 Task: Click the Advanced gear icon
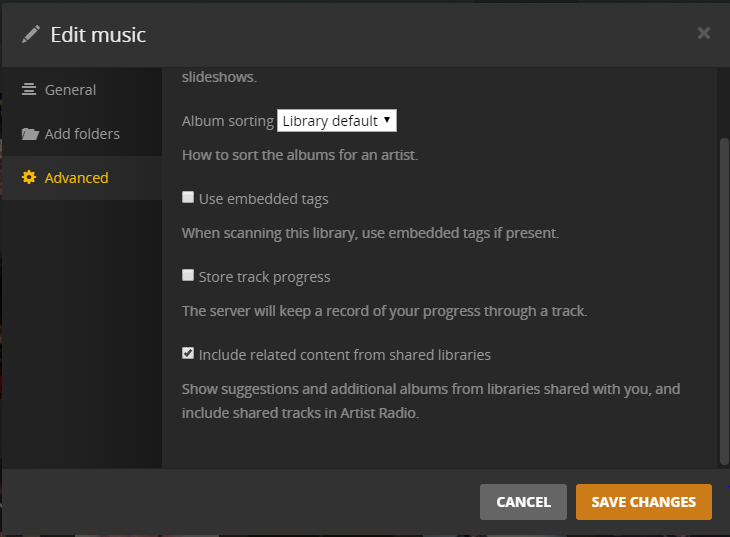pyautogui.click(x=29, y=178)
